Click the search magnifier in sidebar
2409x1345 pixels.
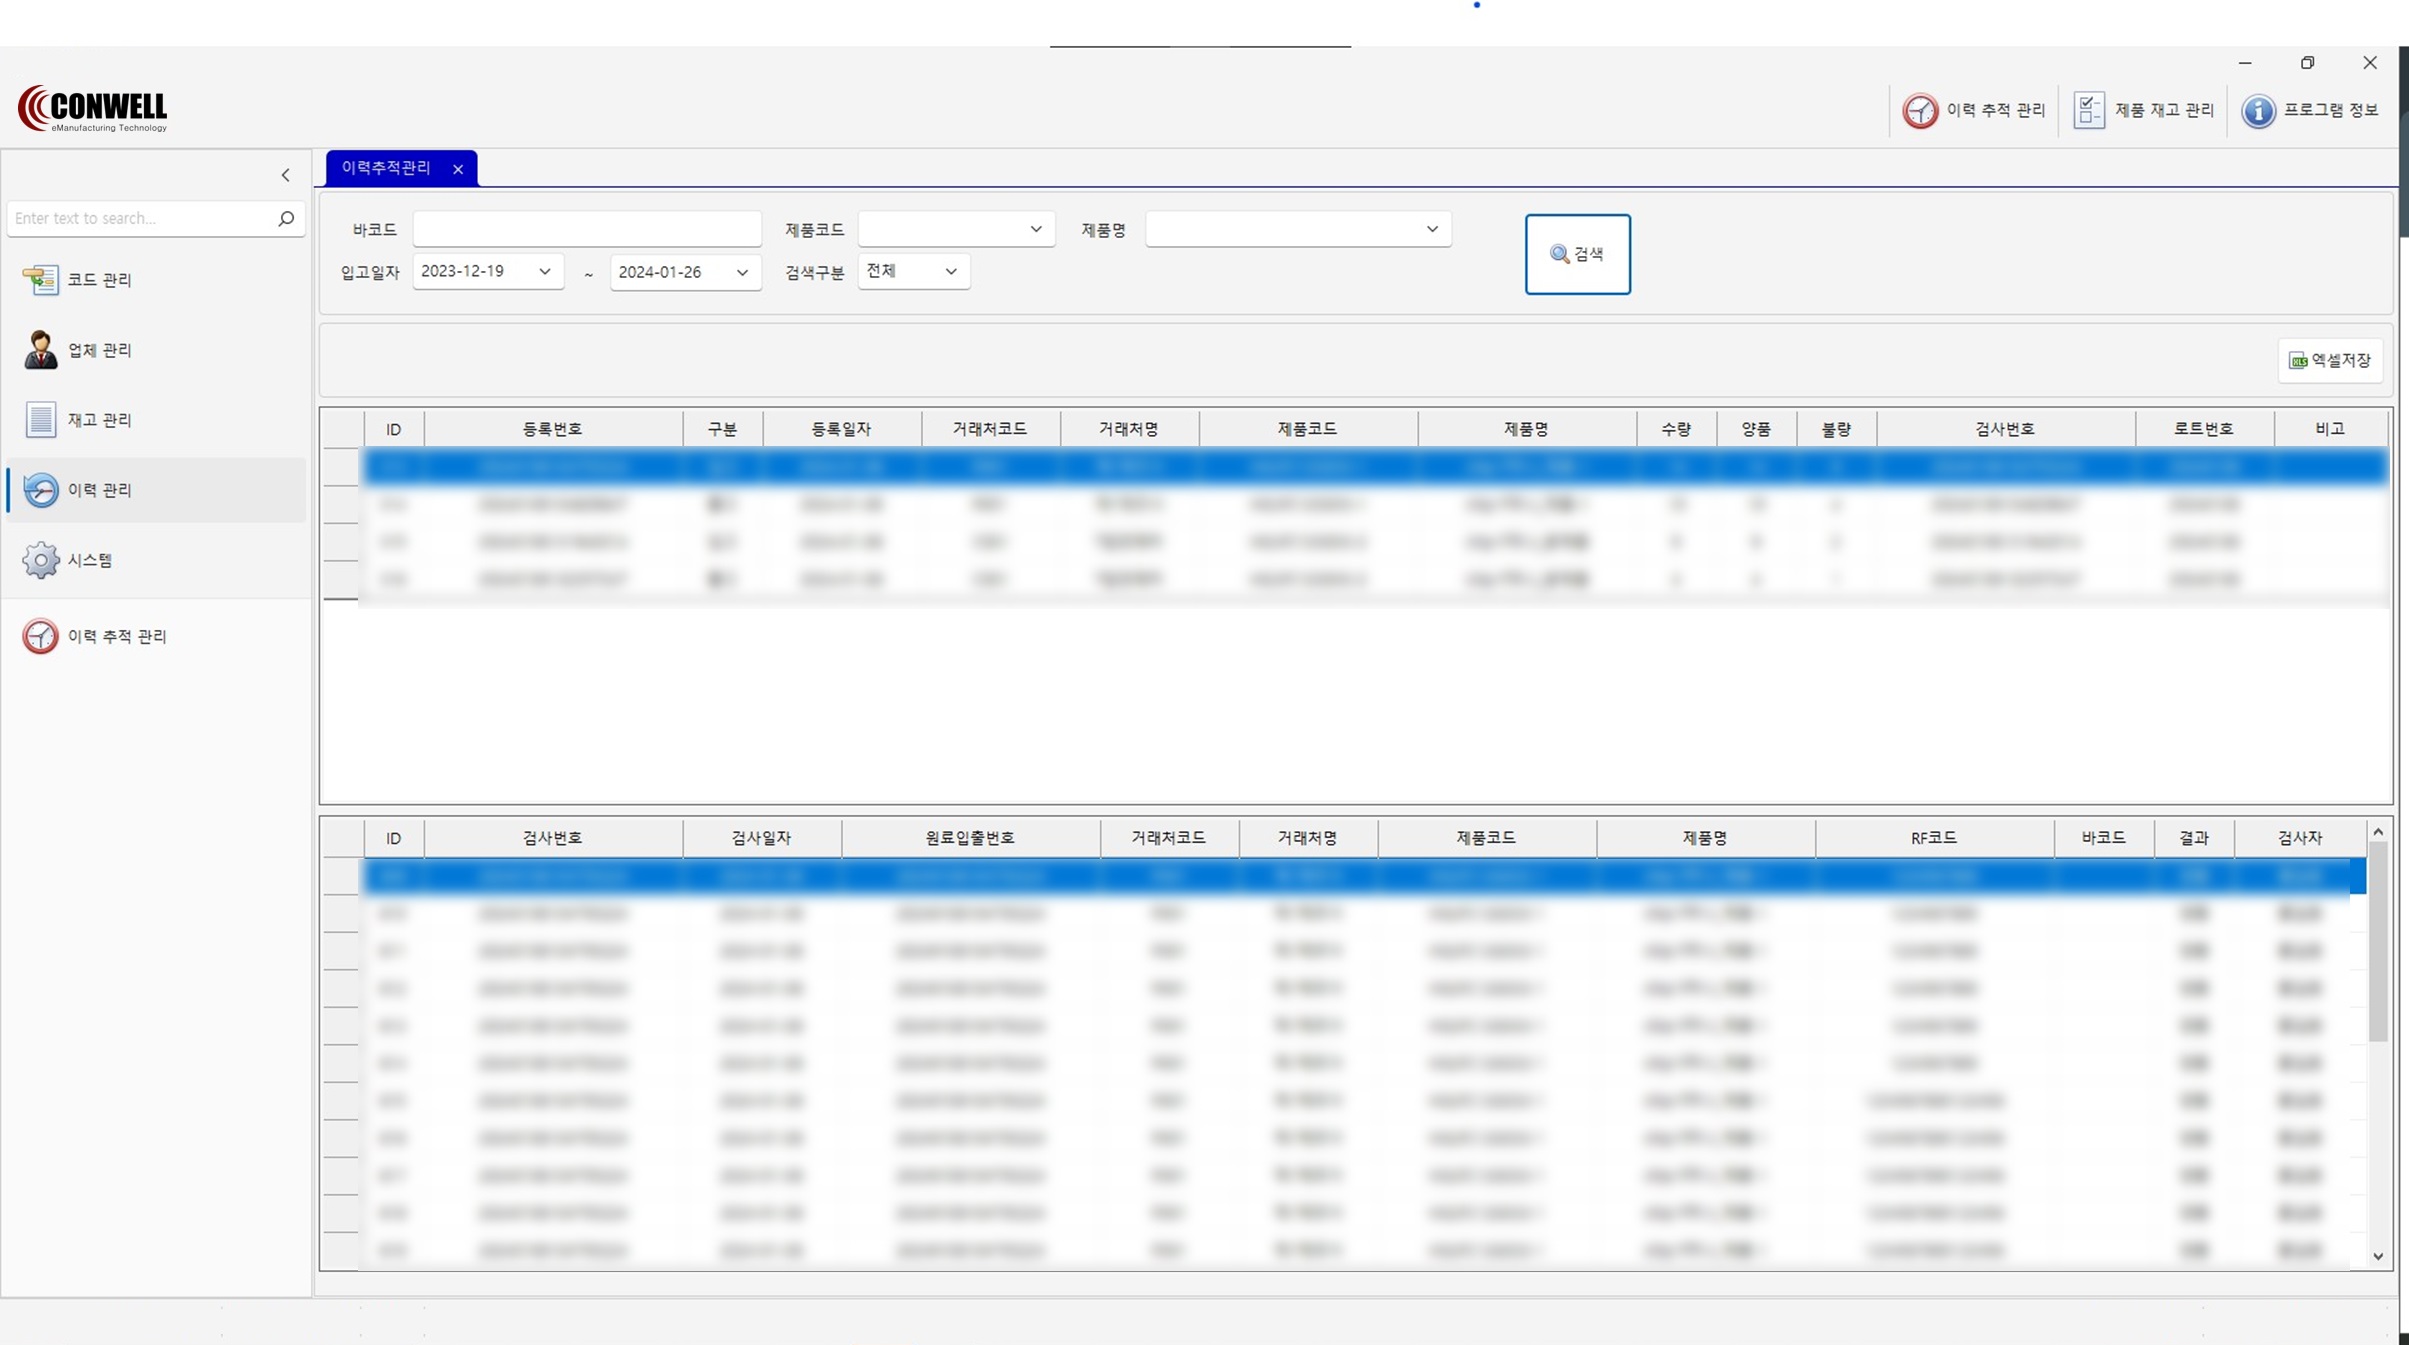[286, 218]
